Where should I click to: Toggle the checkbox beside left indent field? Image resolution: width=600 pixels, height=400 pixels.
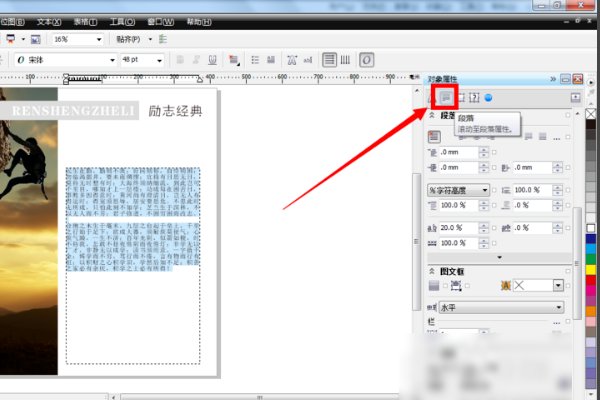tap(494, 167)
